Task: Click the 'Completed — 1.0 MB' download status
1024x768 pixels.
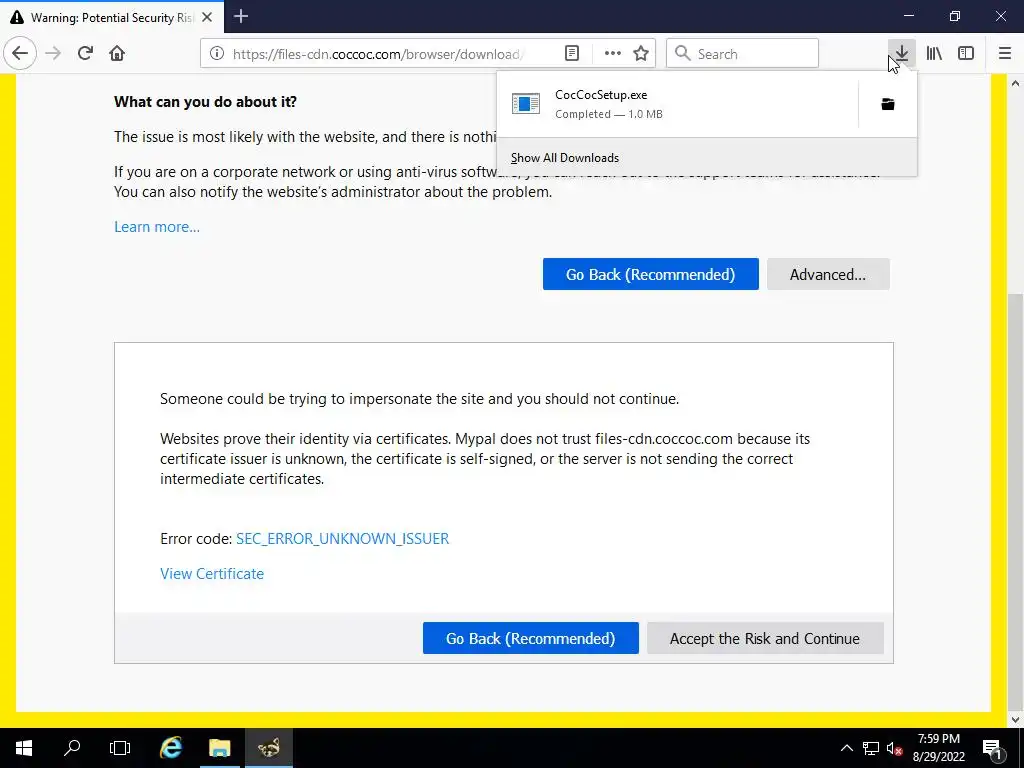Action: pos(609,114)
